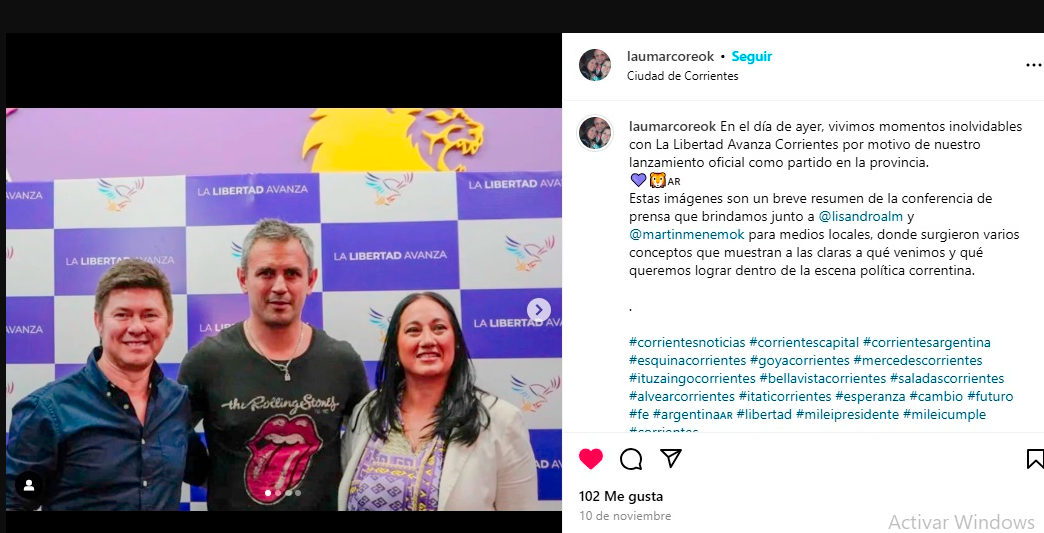1044x533 pixels.
Task: Share post using the paper plane icon
Action: click(x=670, y=458)
